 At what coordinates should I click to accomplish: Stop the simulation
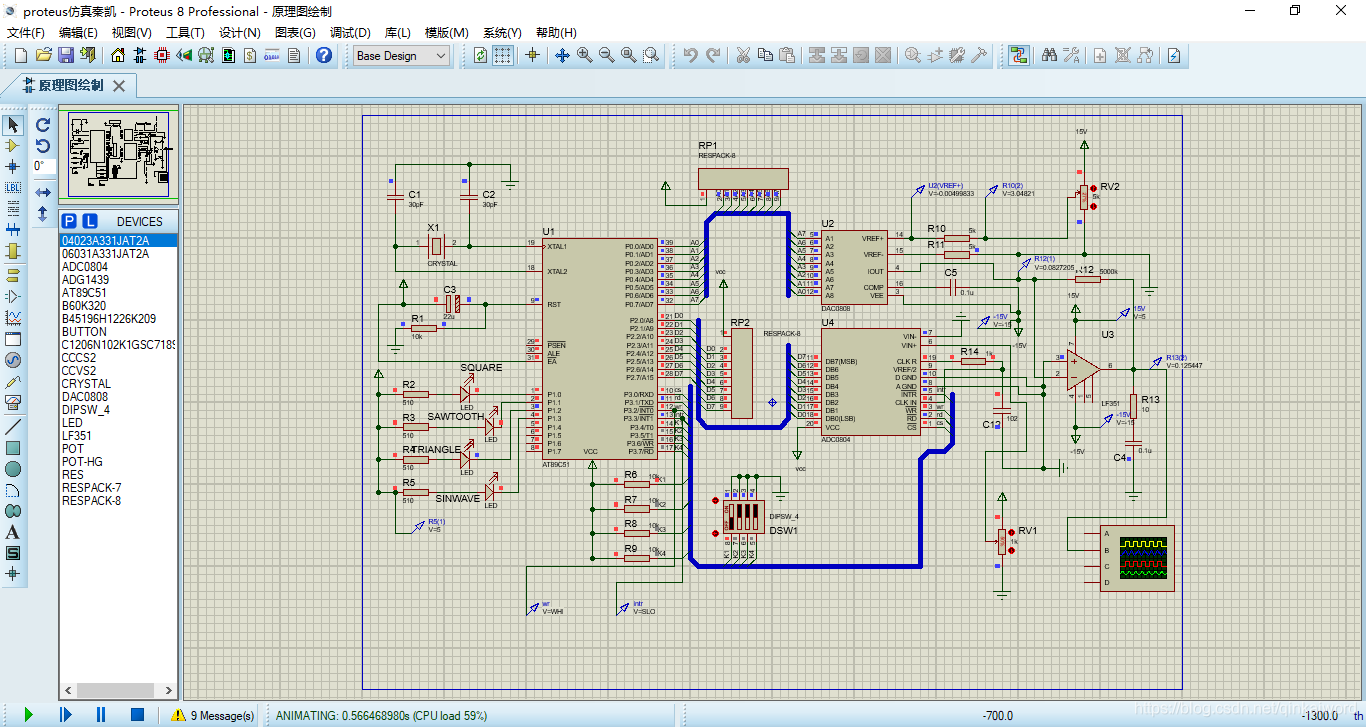coord(138,714)
